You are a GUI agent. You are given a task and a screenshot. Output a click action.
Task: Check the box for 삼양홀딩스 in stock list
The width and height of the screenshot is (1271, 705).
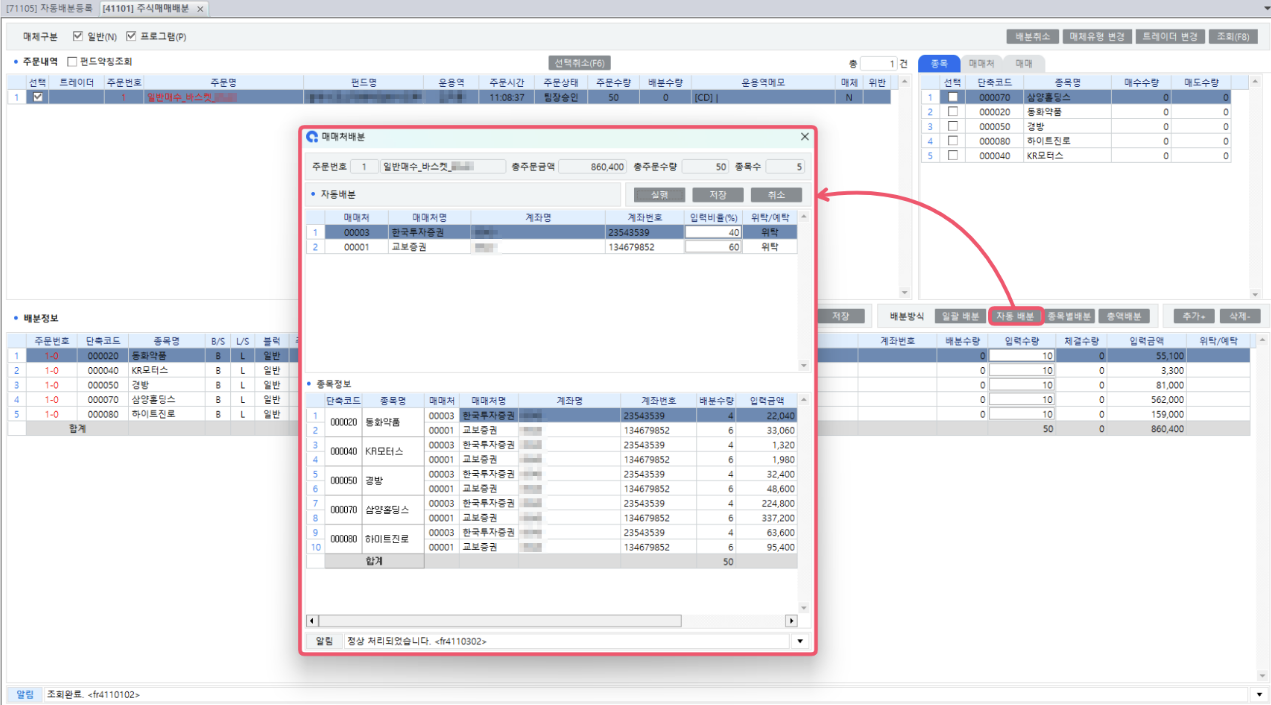click(x=953, y=97)
